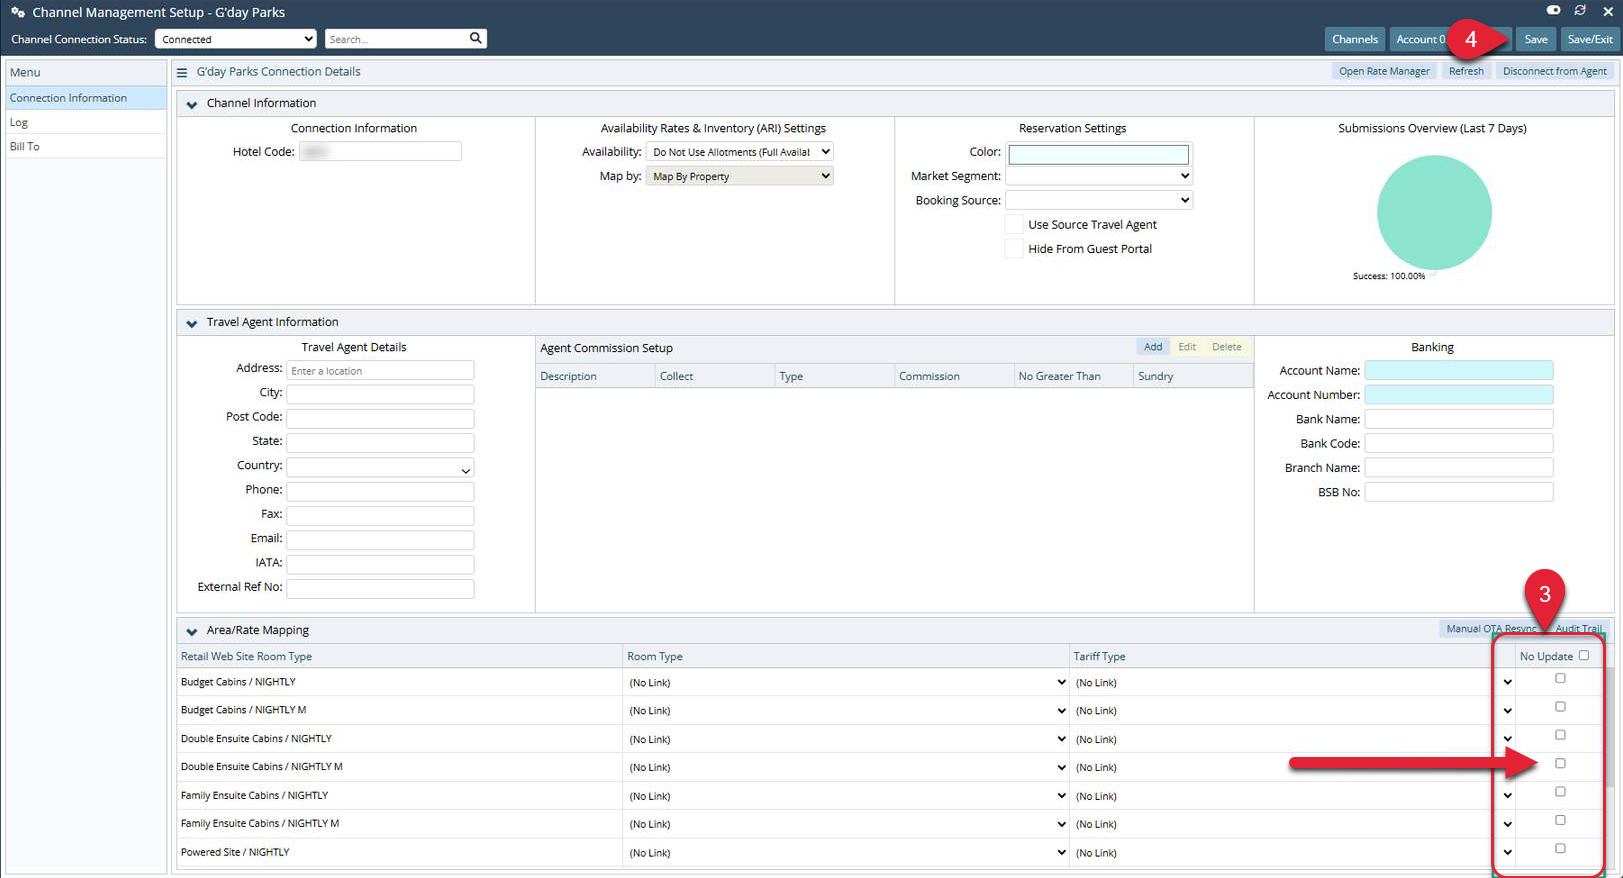Open the hamburger menu beside G'day Parks Connection Details
Image resolution: width=1623 pixels, height=878 pixels.
click(x=182, y=72)
